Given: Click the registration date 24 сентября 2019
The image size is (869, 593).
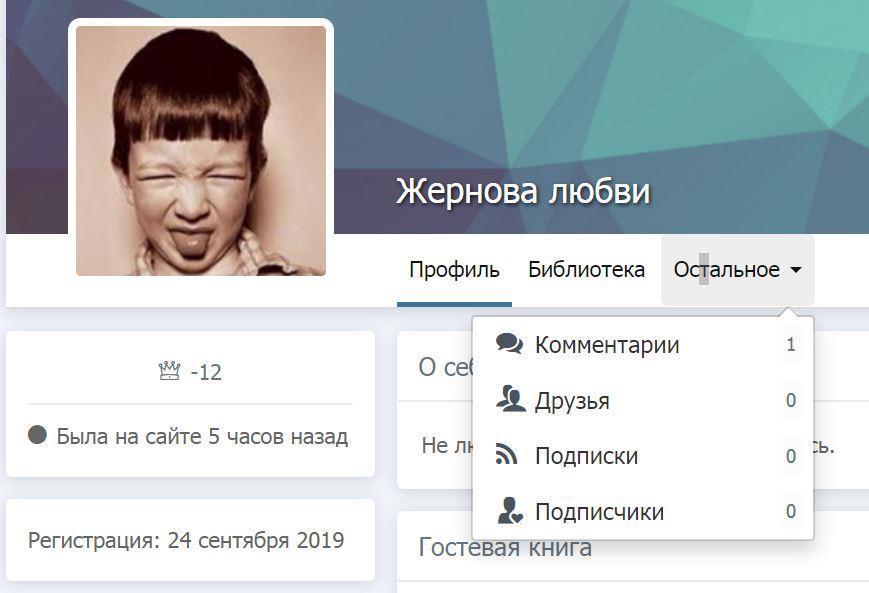Looking at the screenshot, I should [x=256, y=540].
